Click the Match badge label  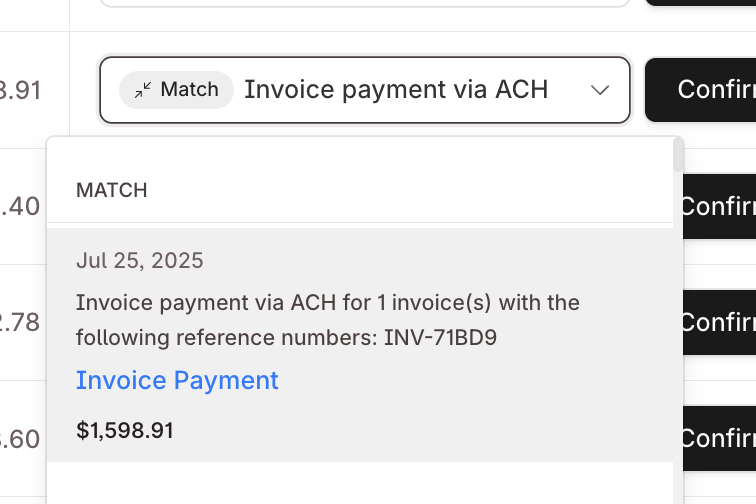tap(189, 90)
